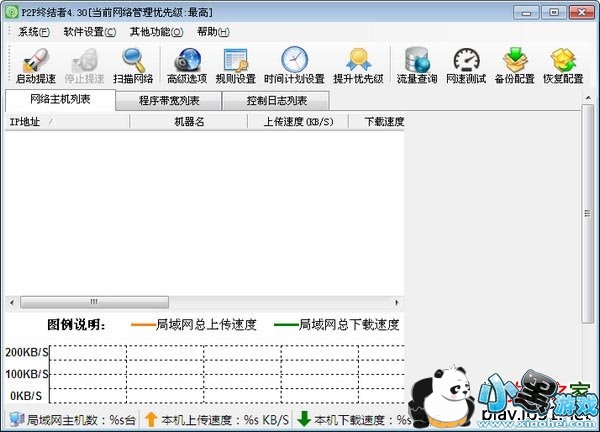The image size is (600, 432).
Task: Click the 启动提速 rocket icon
Action: click(x=36, y=60)
